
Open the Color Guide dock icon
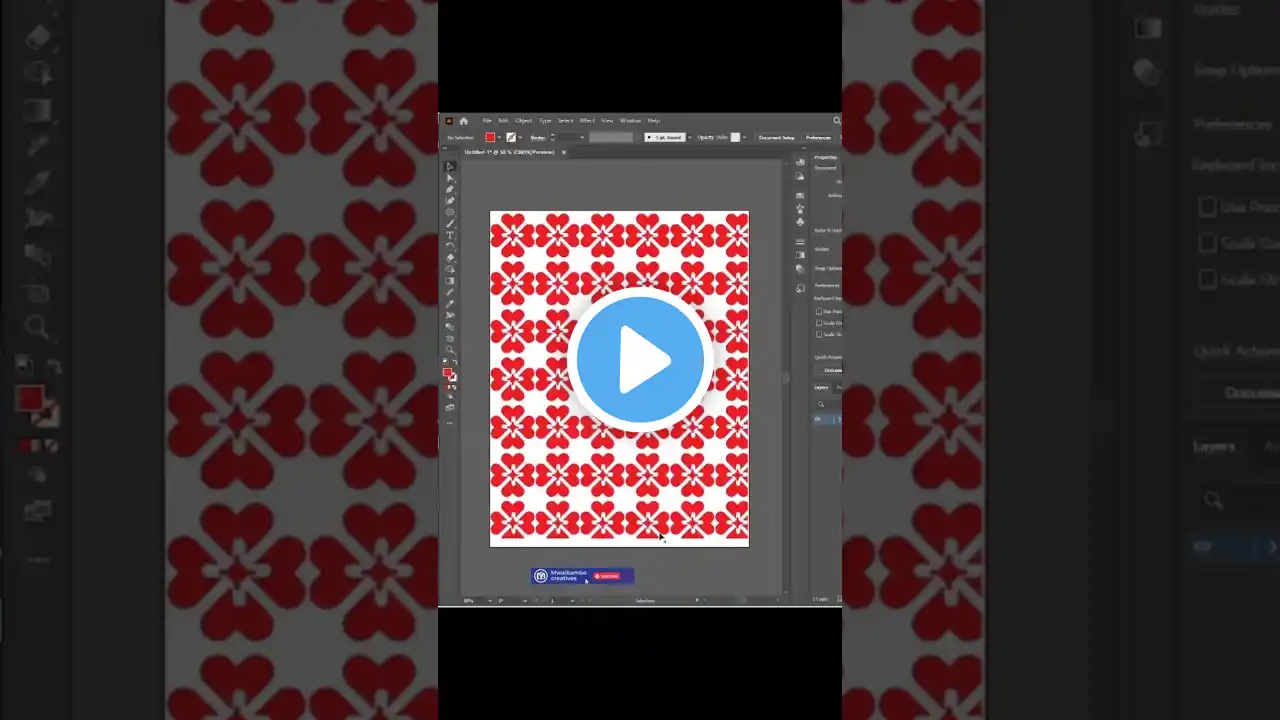tap(800, 176)
